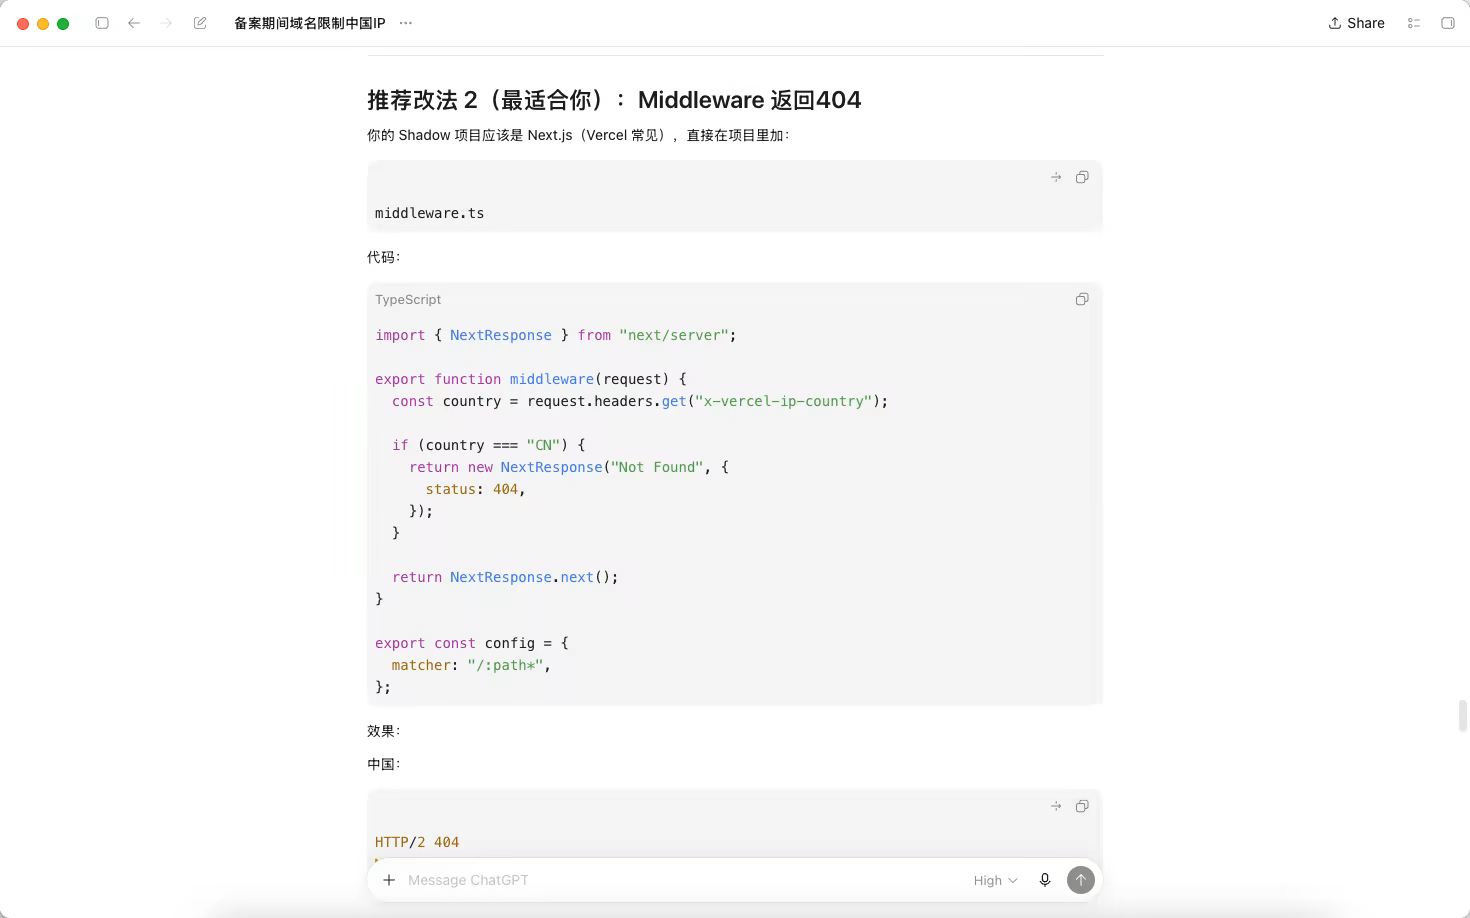Copy the TypeScript code block
The height and width of the screenshot is (918, 1470).
(x=1082, y=299)
